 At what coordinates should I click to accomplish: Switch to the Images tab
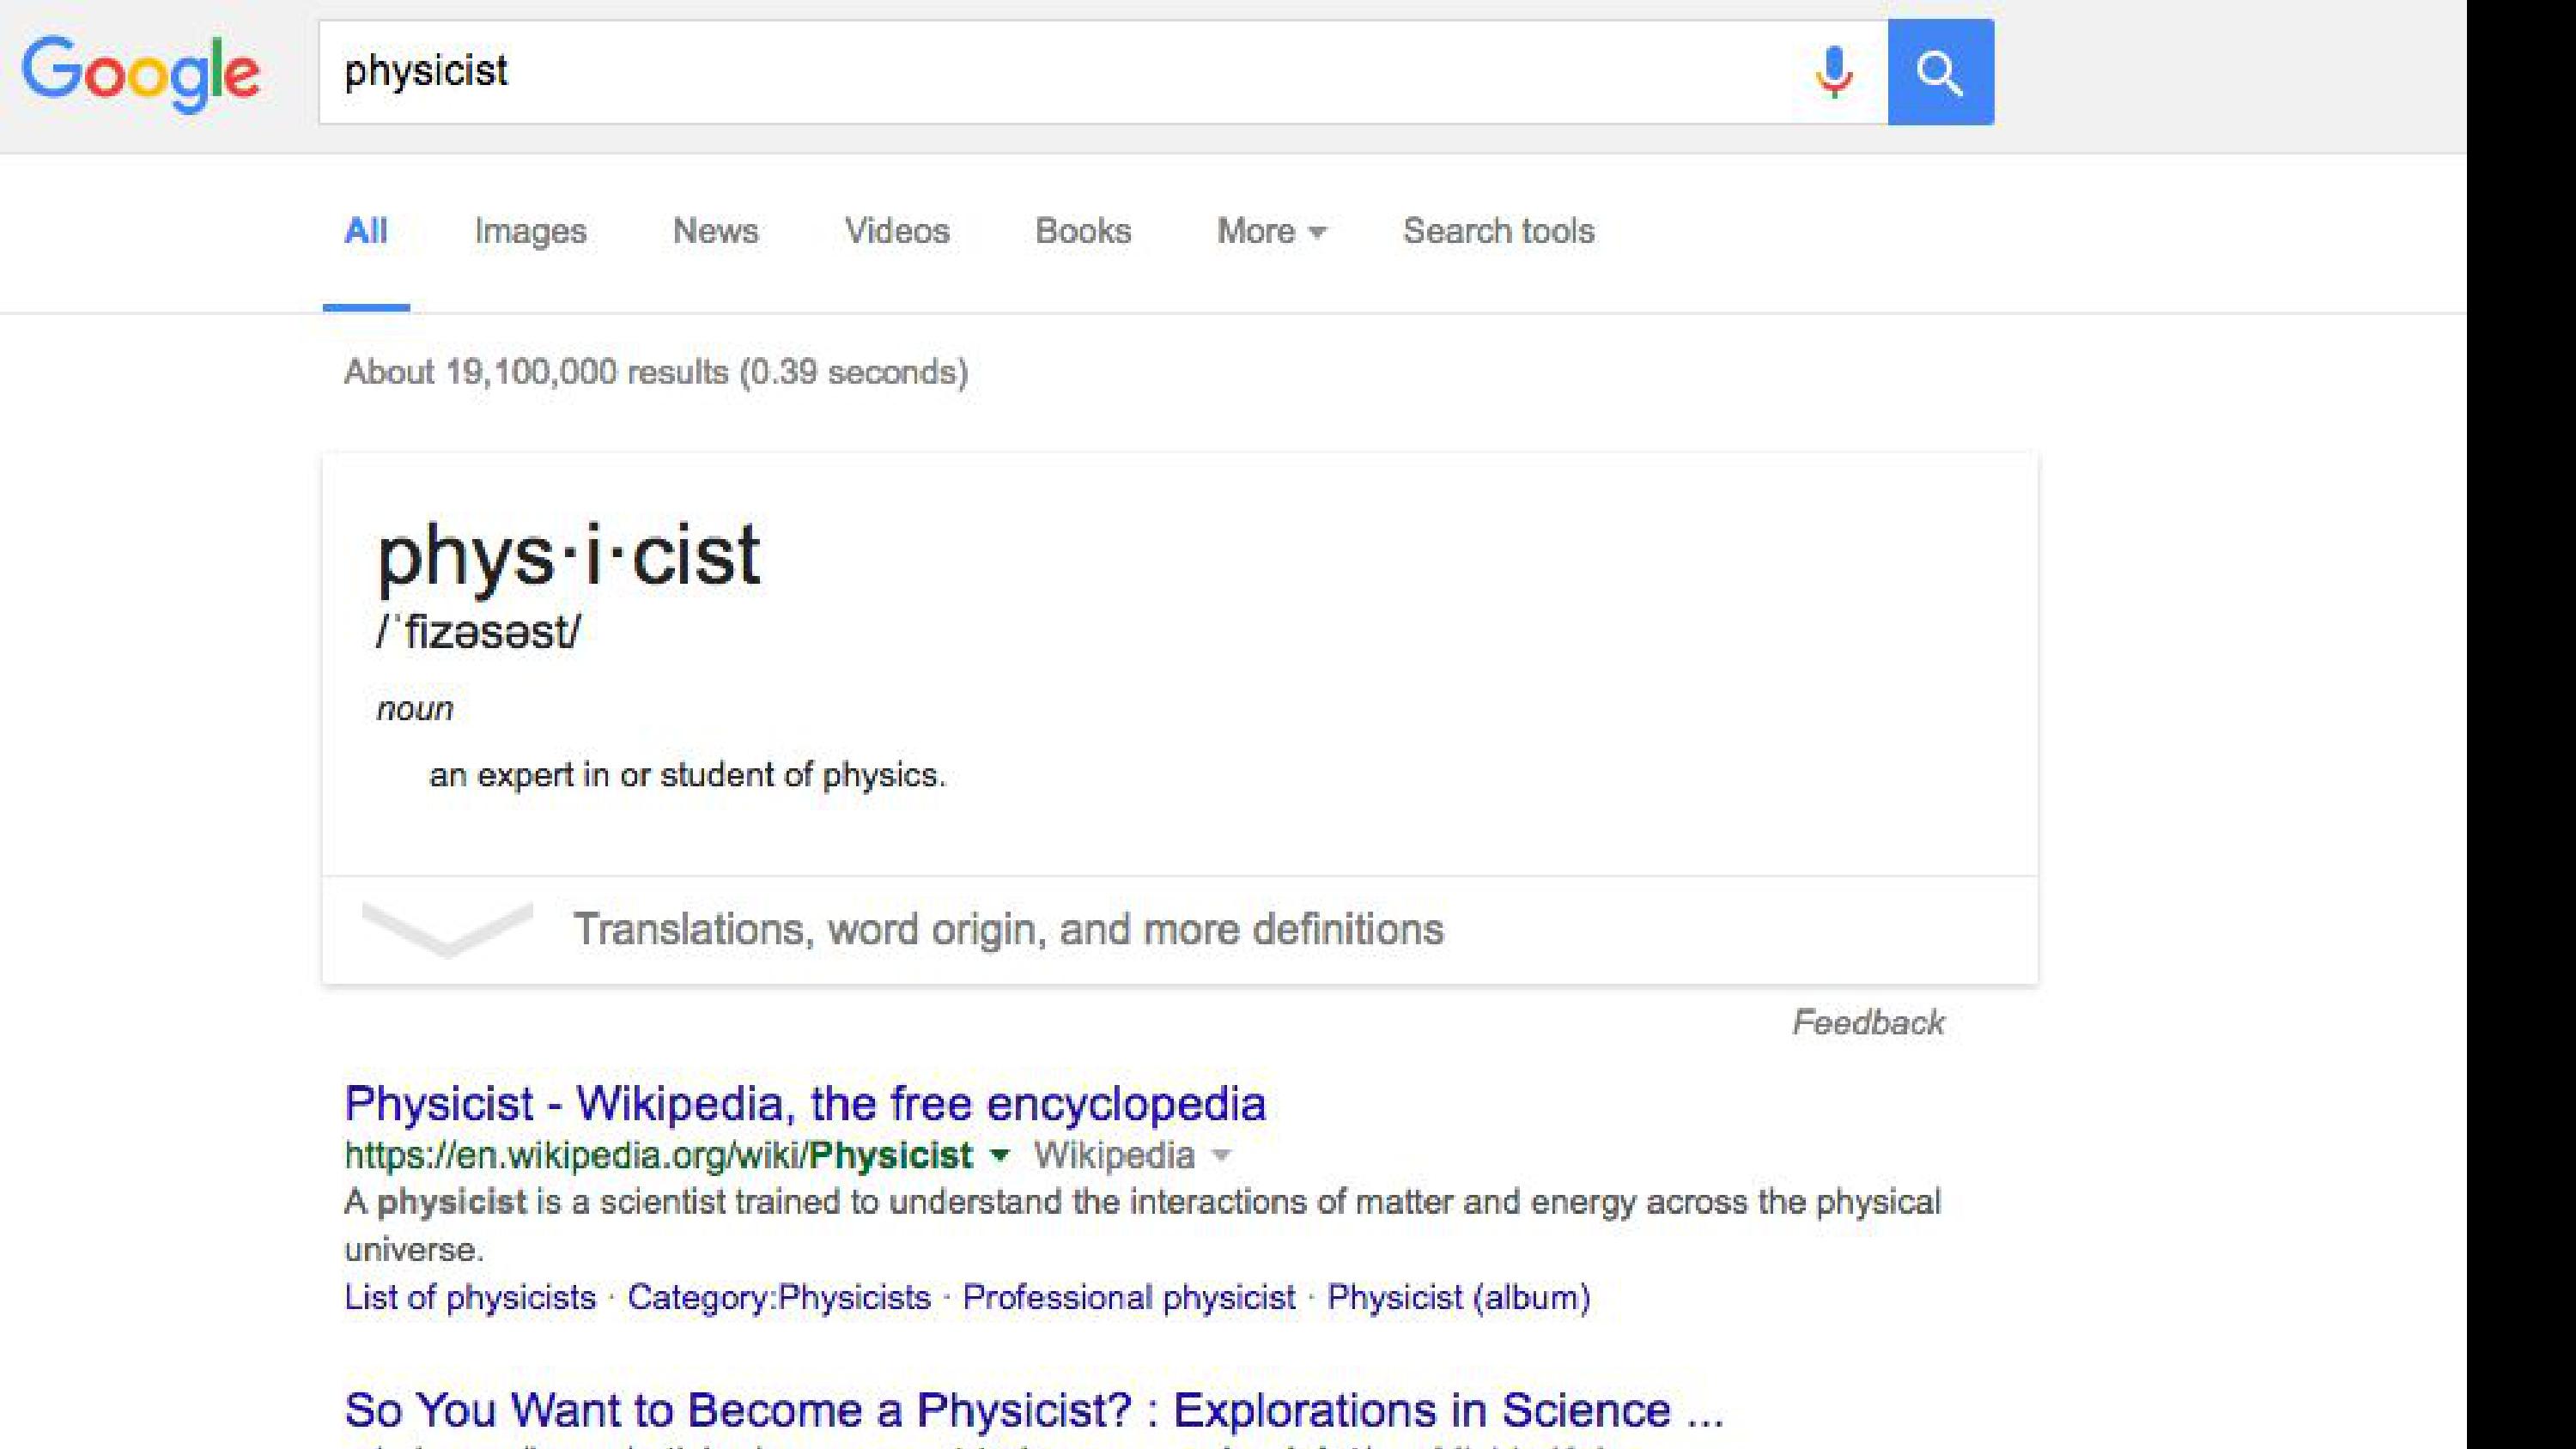pos(530,231)
